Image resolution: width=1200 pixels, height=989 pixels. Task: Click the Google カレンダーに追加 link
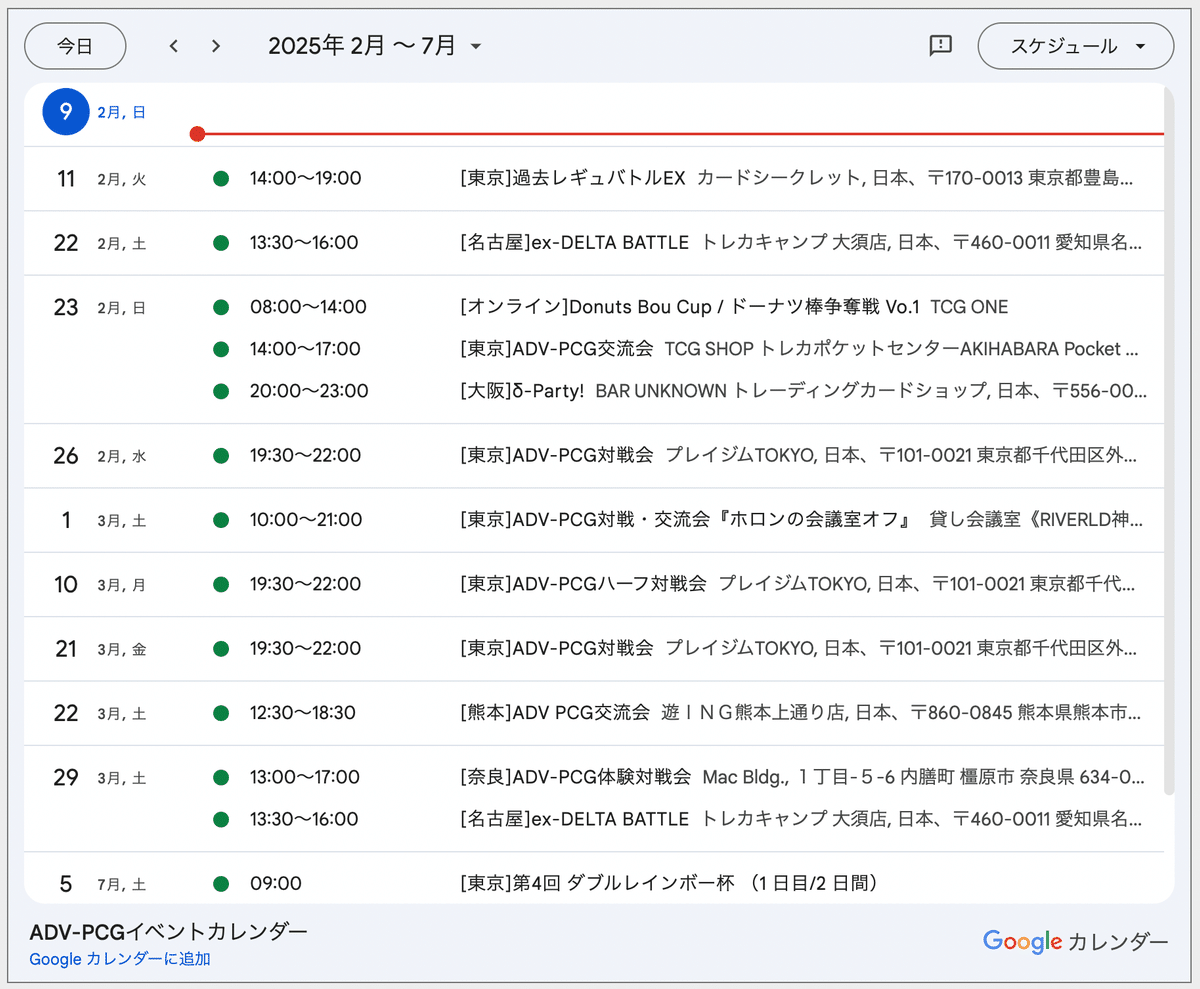[120, 959]
